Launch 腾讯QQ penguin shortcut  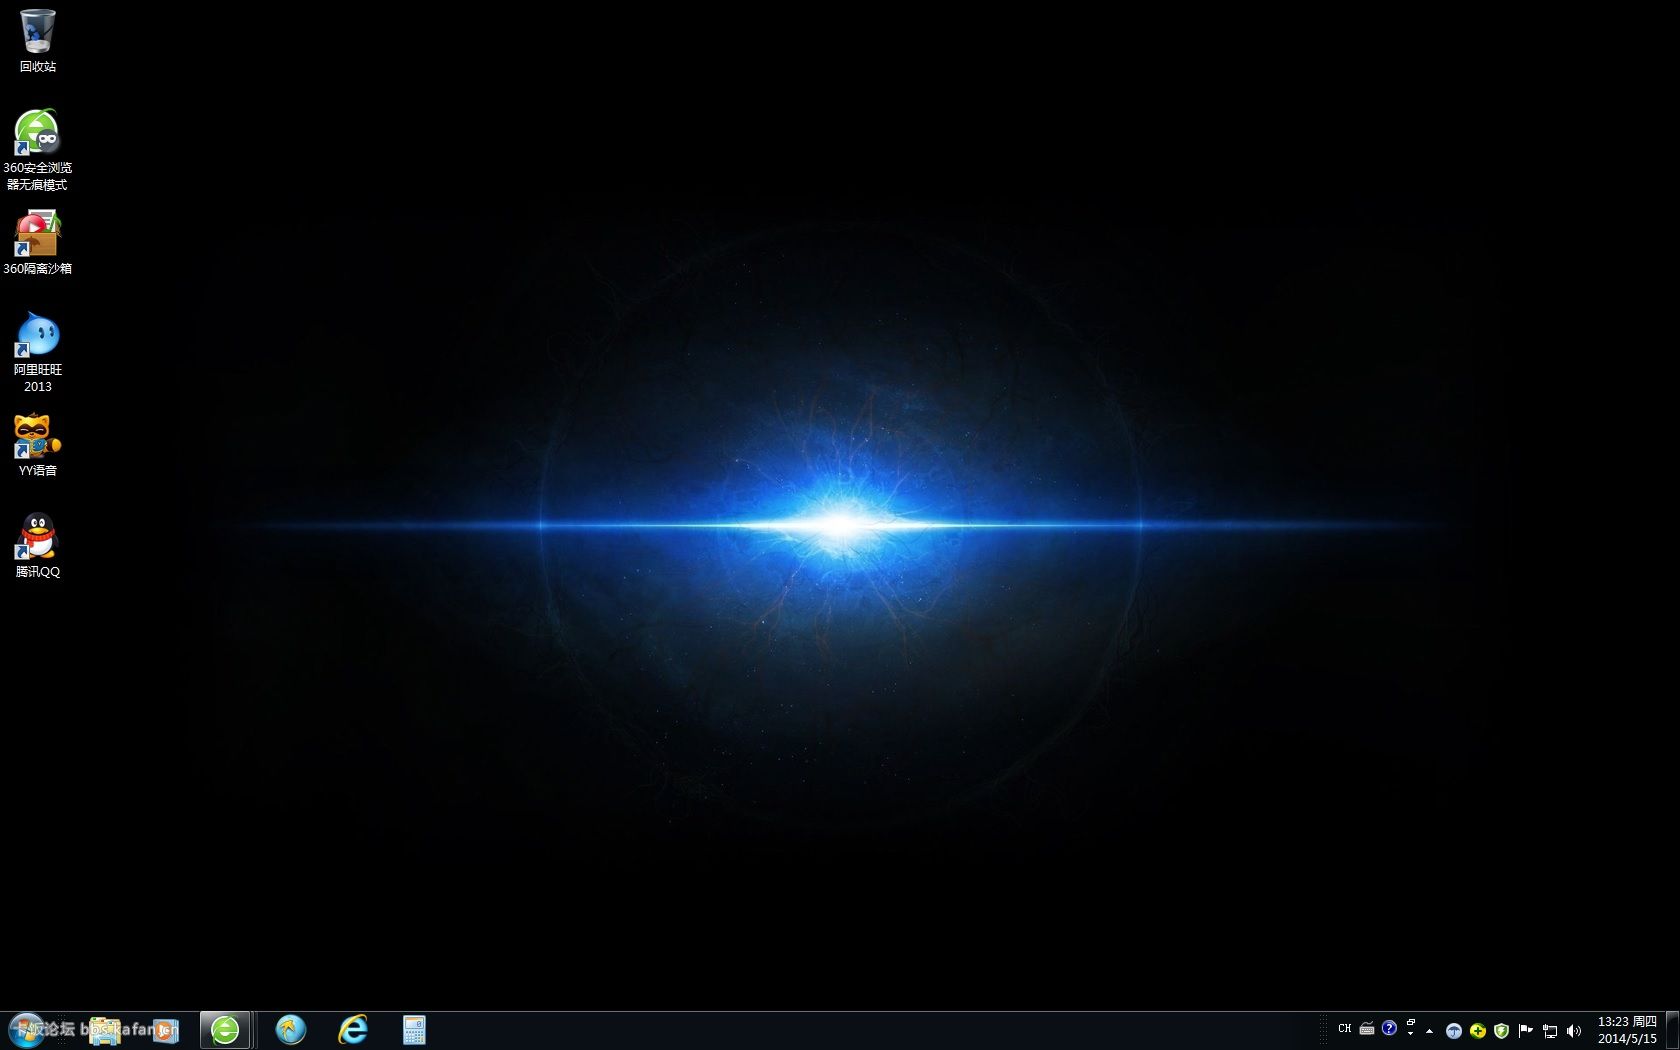click(x=38, y=546)
